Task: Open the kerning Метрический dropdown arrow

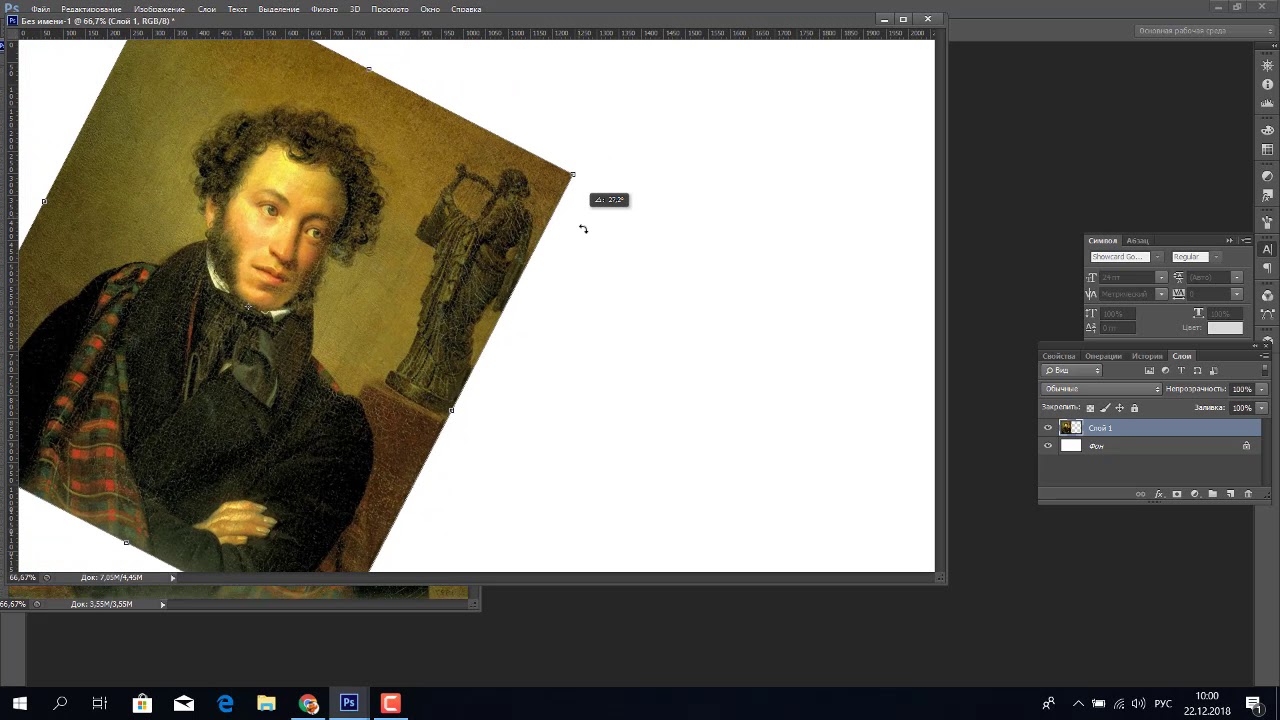Action: coord(1161,294)
